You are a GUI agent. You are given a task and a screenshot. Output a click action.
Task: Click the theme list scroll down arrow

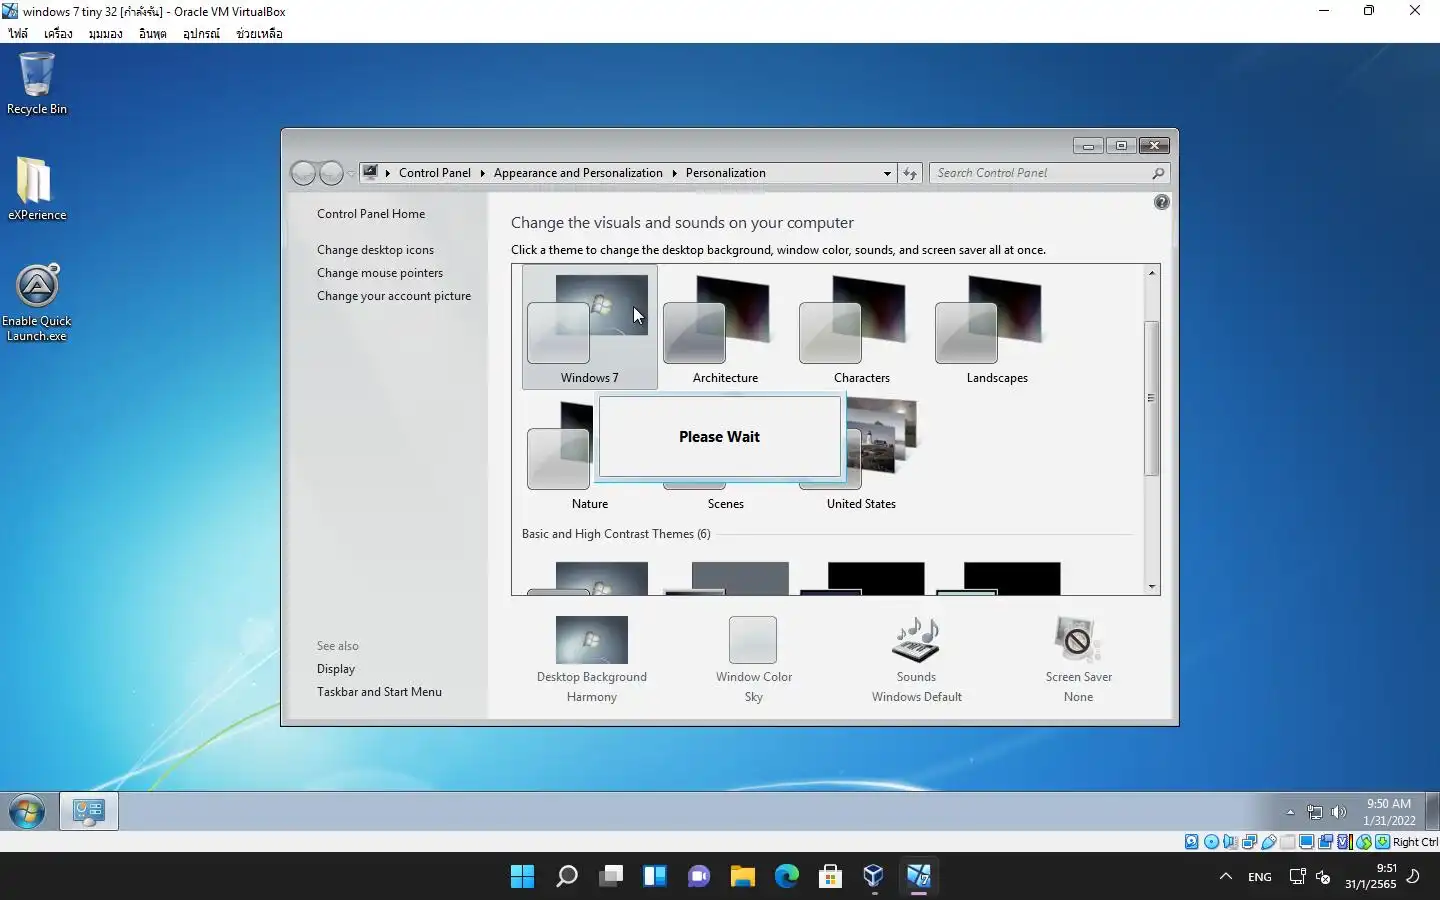[x=1152, y=587]
